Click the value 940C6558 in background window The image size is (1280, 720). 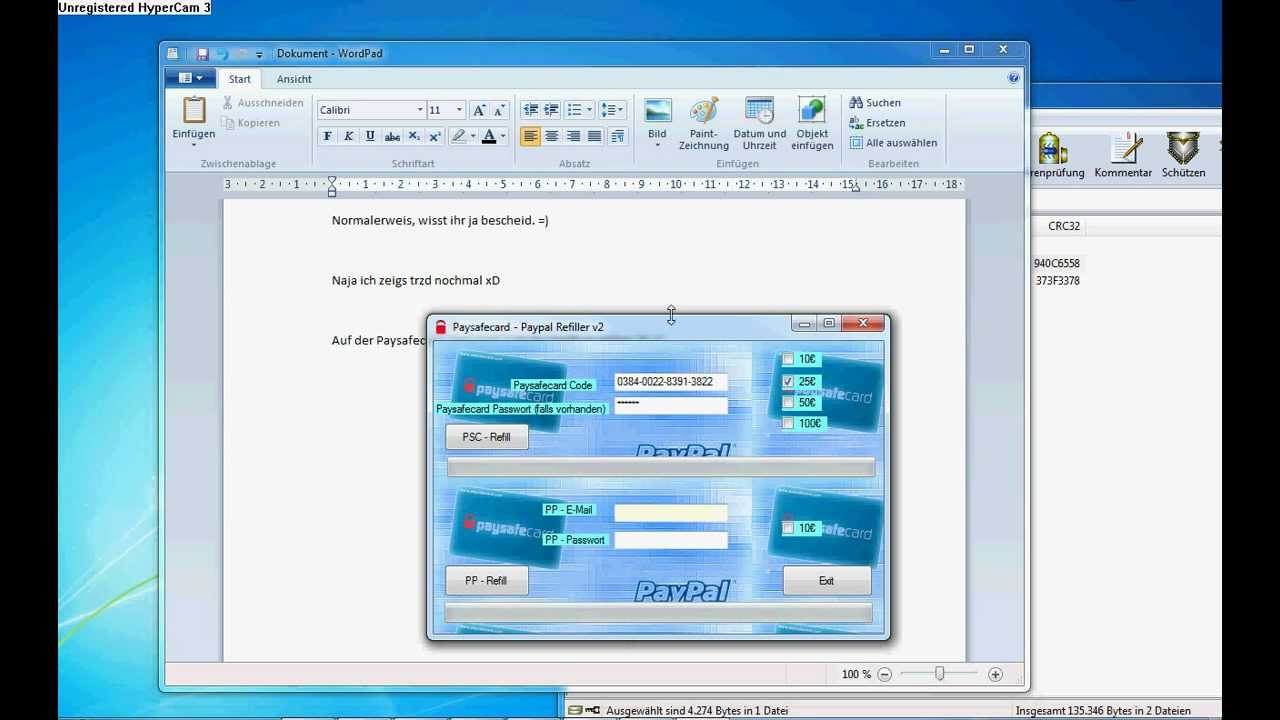pos(1057,263)
